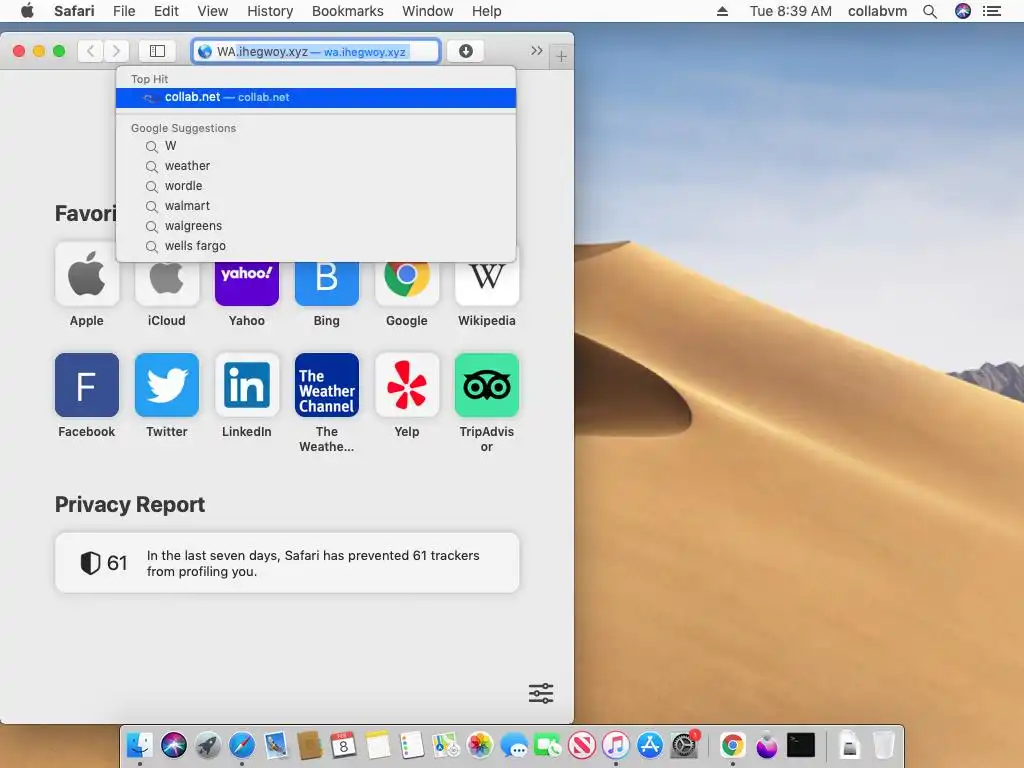The height and width of the screenshot is (768, 1024).
Task: Open the Apple favorite
Action: point(87,284)
